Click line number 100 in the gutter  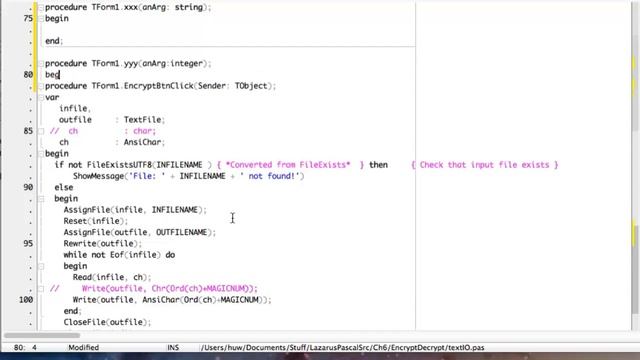[x=26, y=300]
